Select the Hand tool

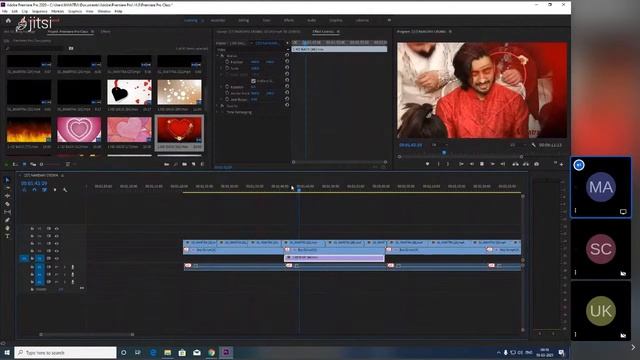(7, 228)
